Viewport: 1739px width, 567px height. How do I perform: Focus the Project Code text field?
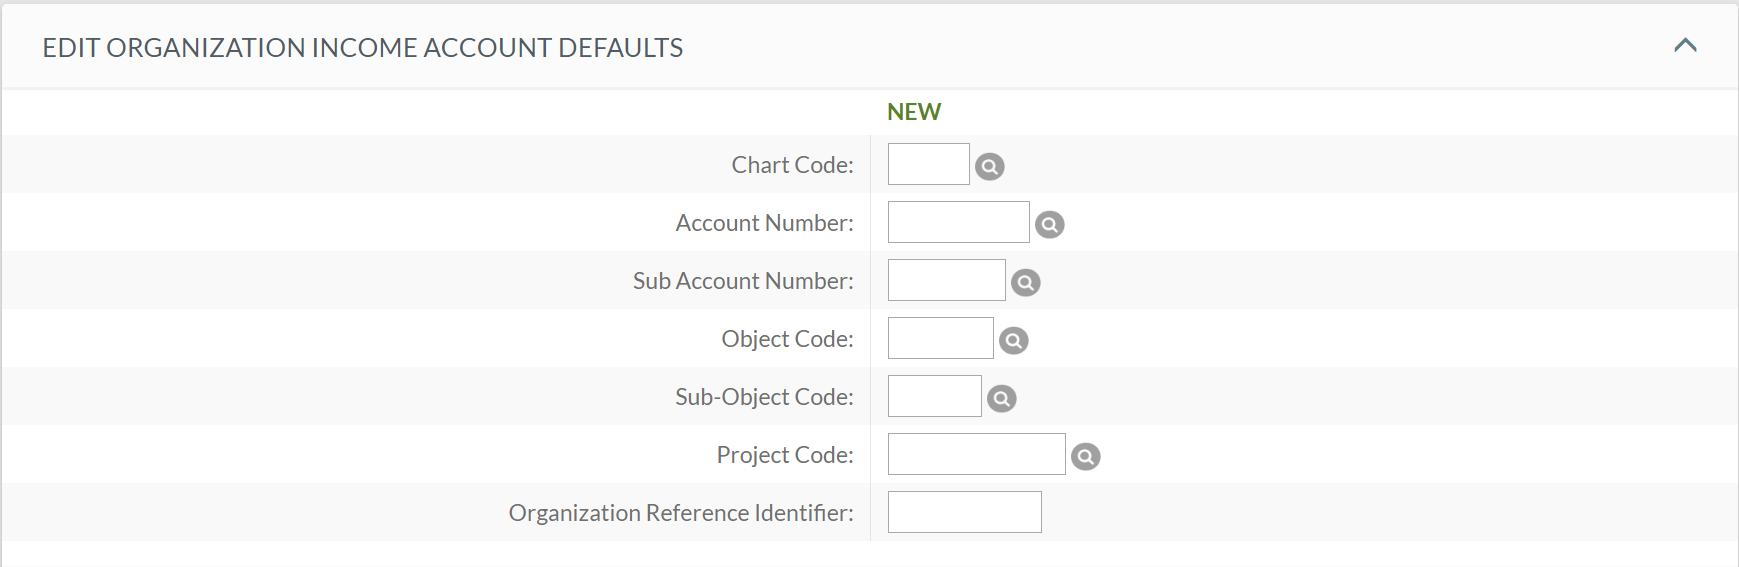tap(977, 454)
